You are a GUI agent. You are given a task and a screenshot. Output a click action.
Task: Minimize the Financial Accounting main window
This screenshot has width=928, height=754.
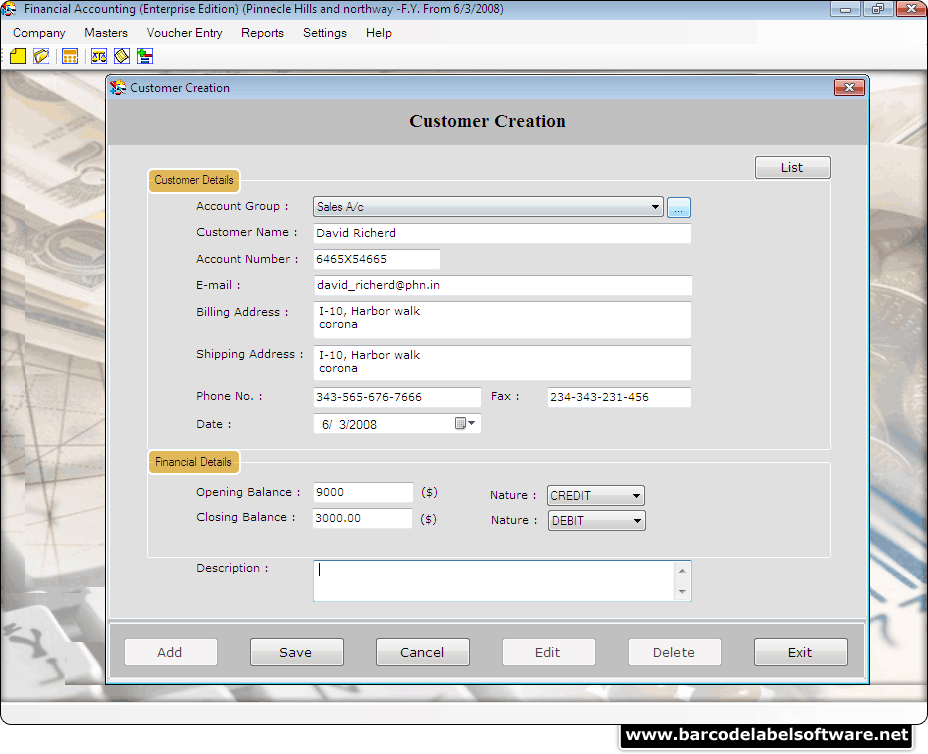click(845, 9)
